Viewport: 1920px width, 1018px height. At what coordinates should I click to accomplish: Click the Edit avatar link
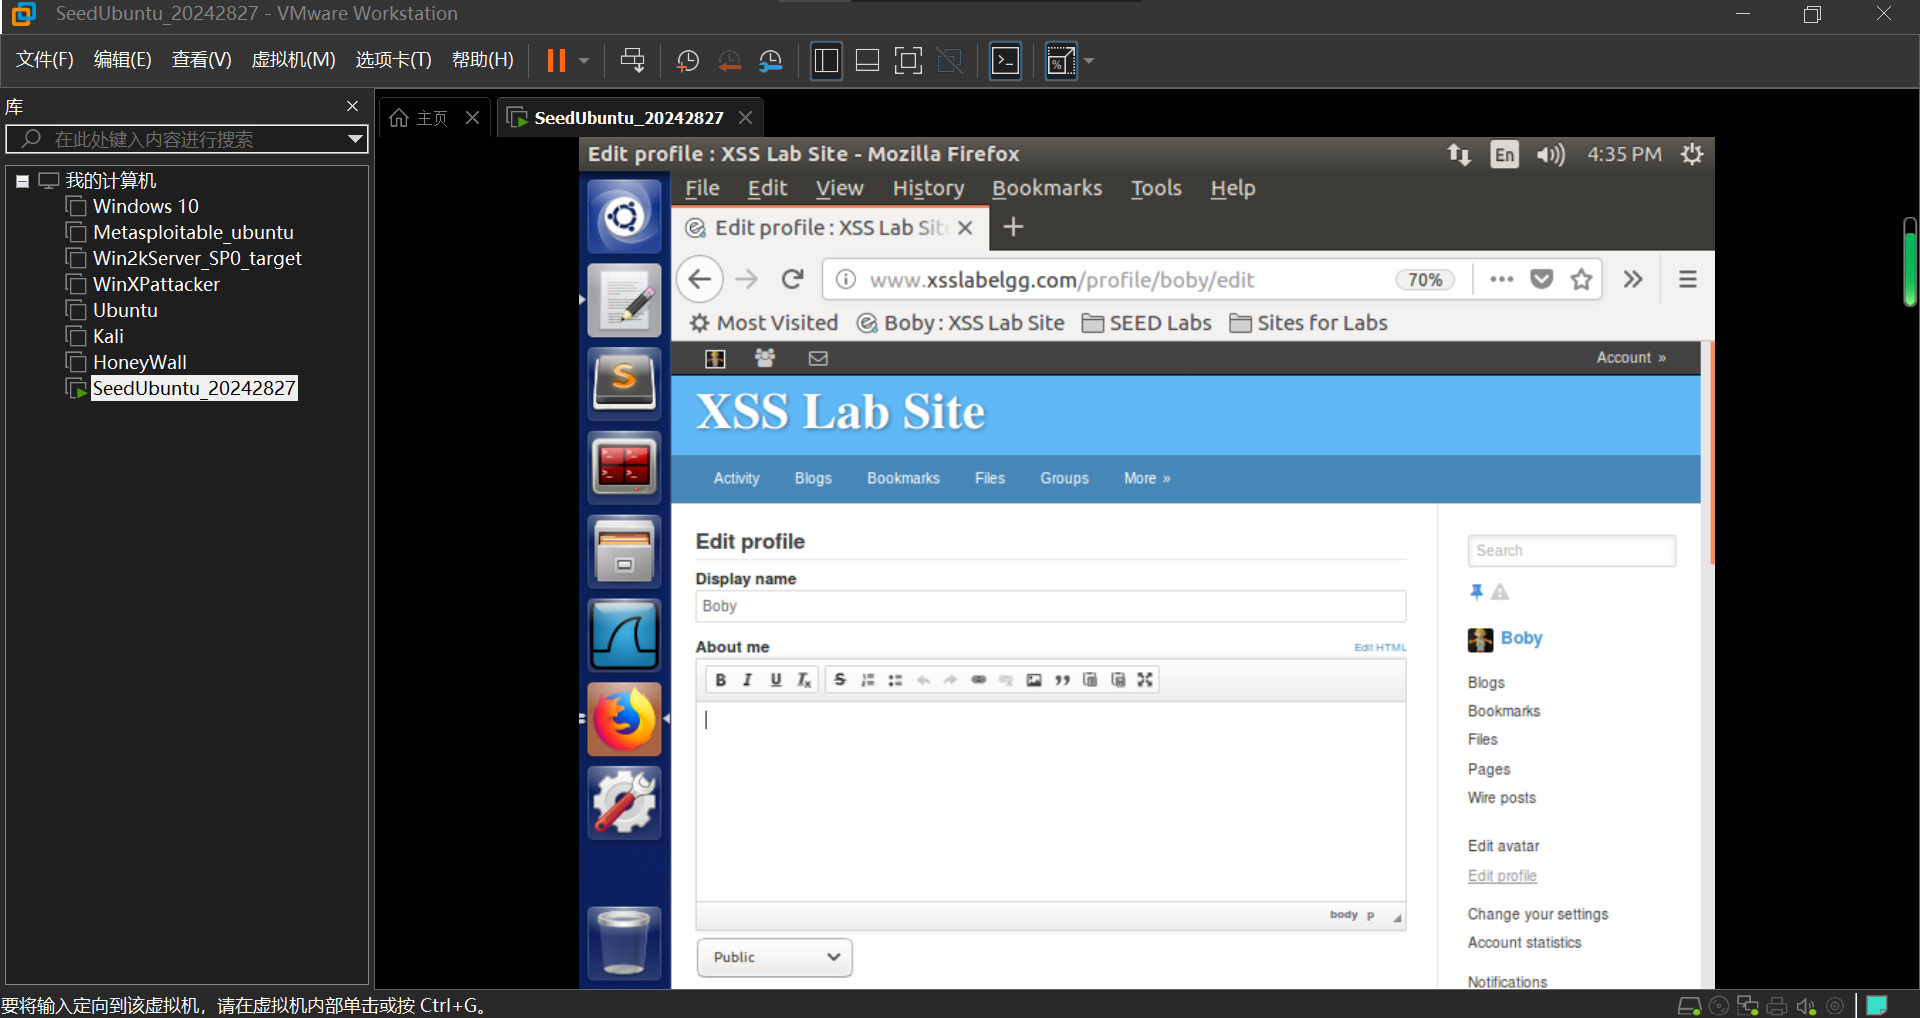tap(1503, 846)
